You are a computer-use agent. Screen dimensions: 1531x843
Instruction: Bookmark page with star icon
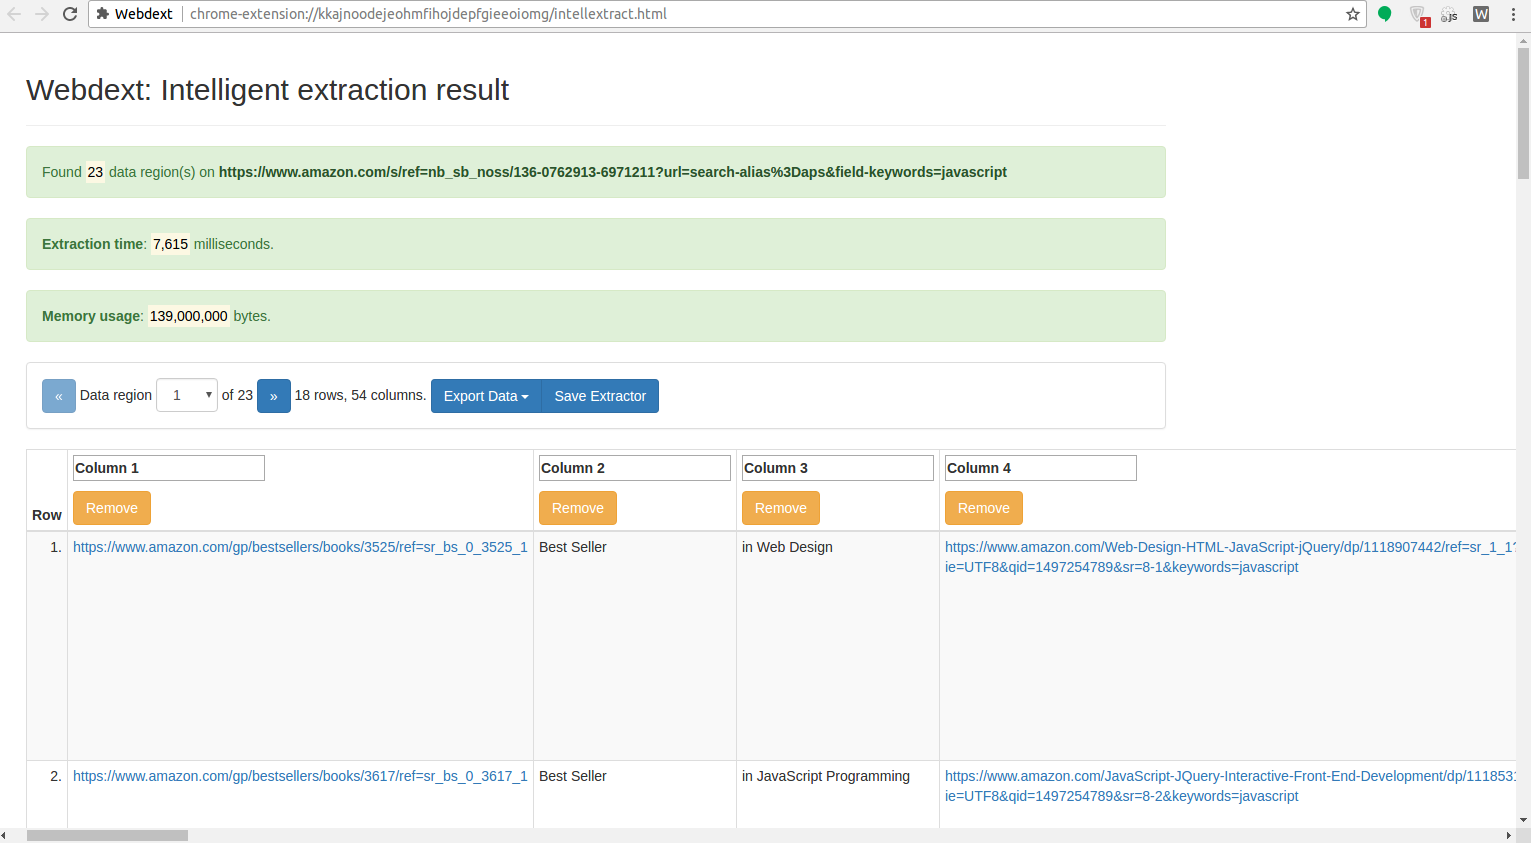pyautogui.click(x=1352, y=14)
